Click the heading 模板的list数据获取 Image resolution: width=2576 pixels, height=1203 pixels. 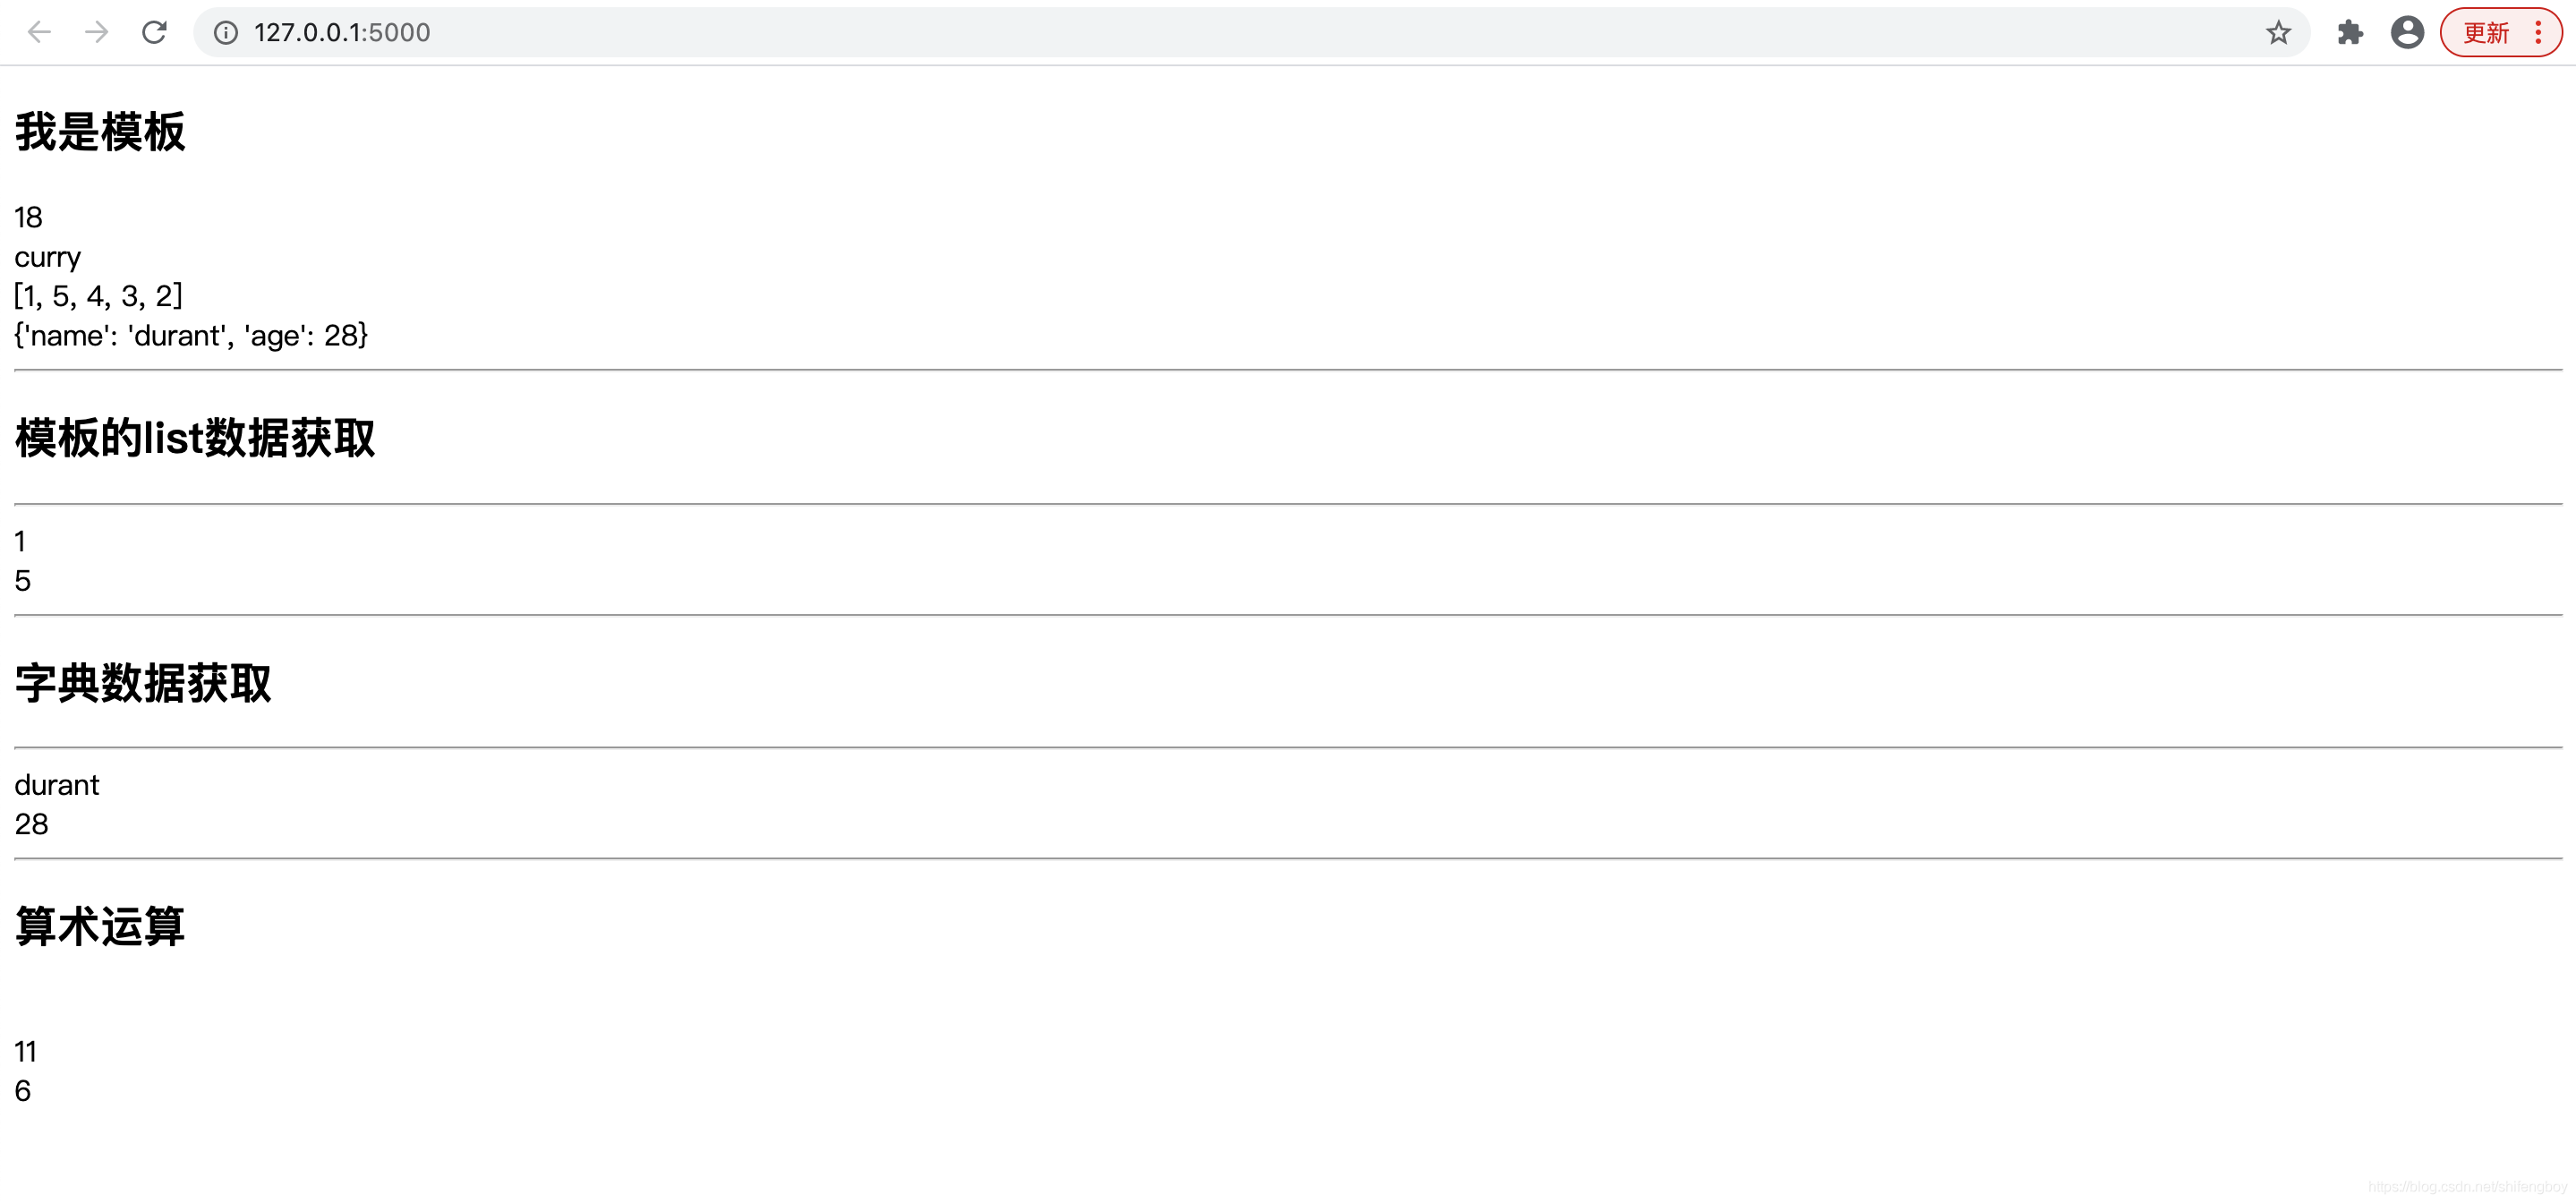[x=194, y=438]
